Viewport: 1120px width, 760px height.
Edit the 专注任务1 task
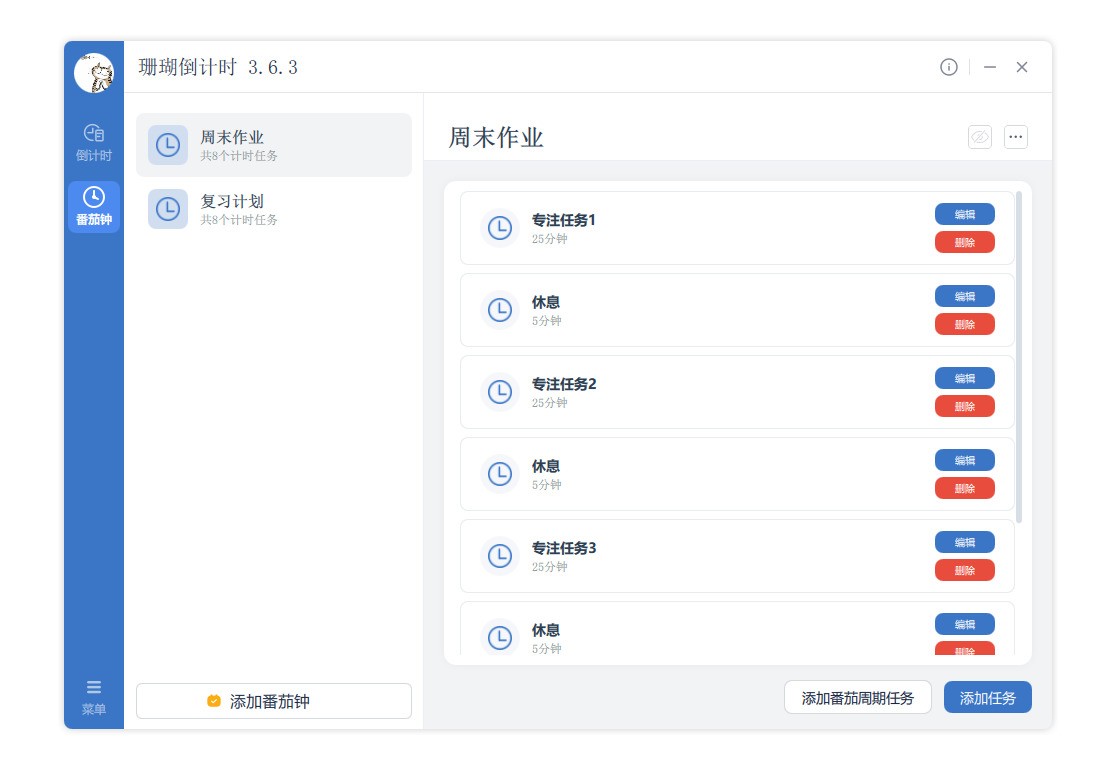(x=964, y=214)
